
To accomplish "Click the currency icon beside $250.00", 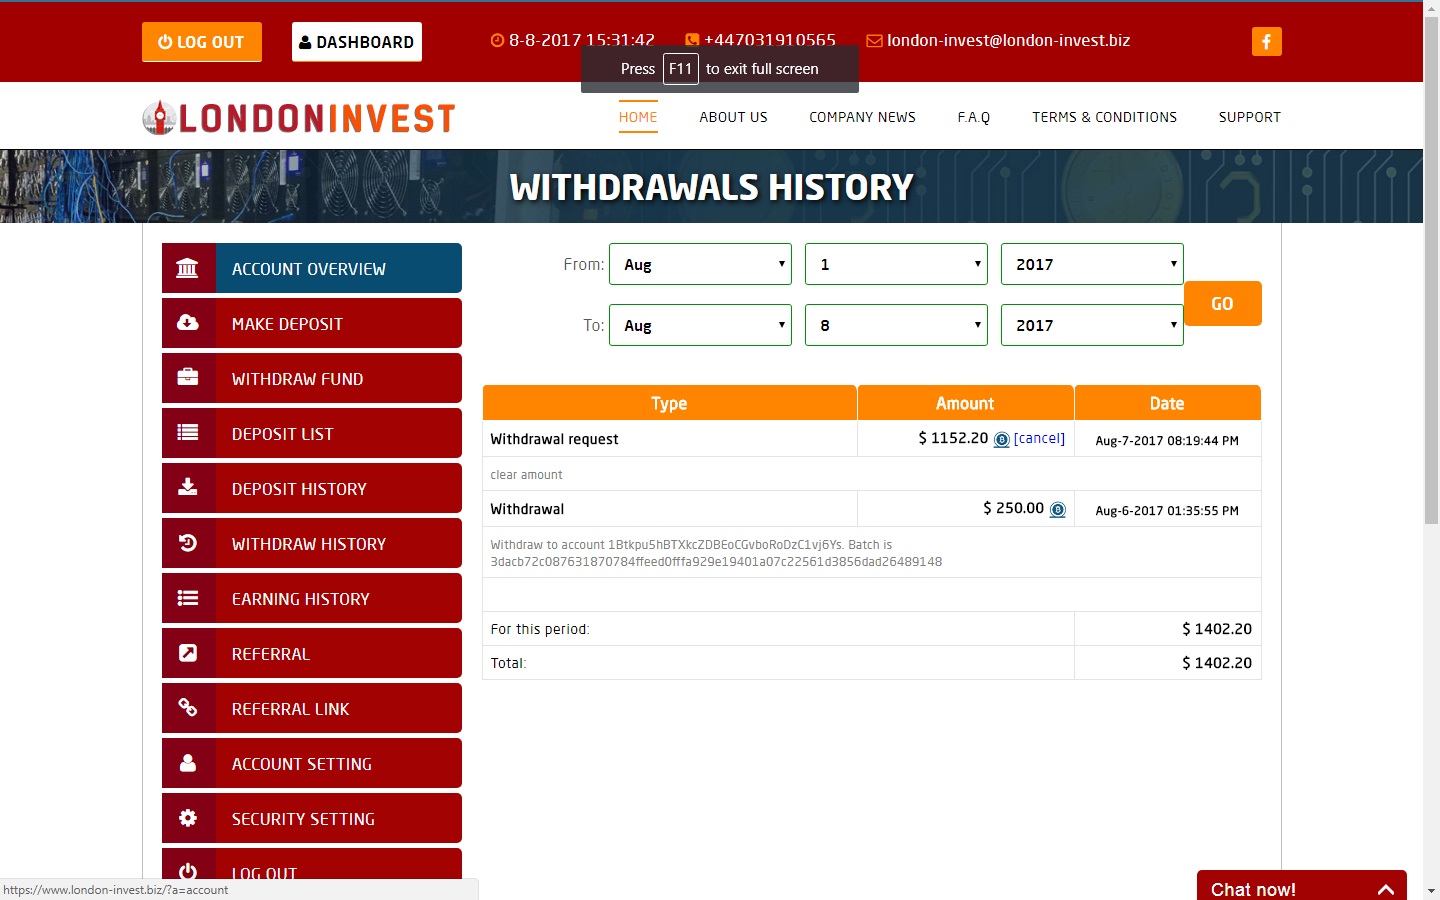I will [x=1057, y=509].
